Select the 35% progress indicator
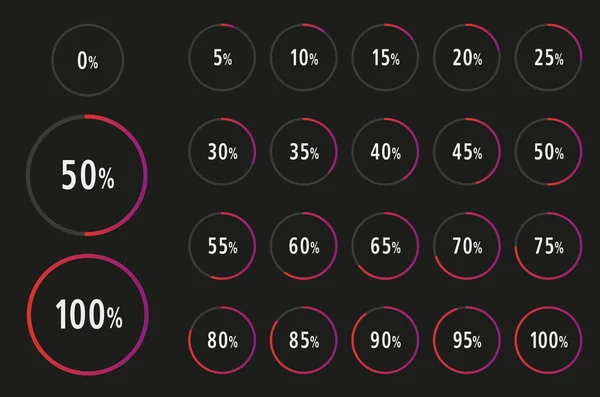600x397 pixels. [303, 152]
